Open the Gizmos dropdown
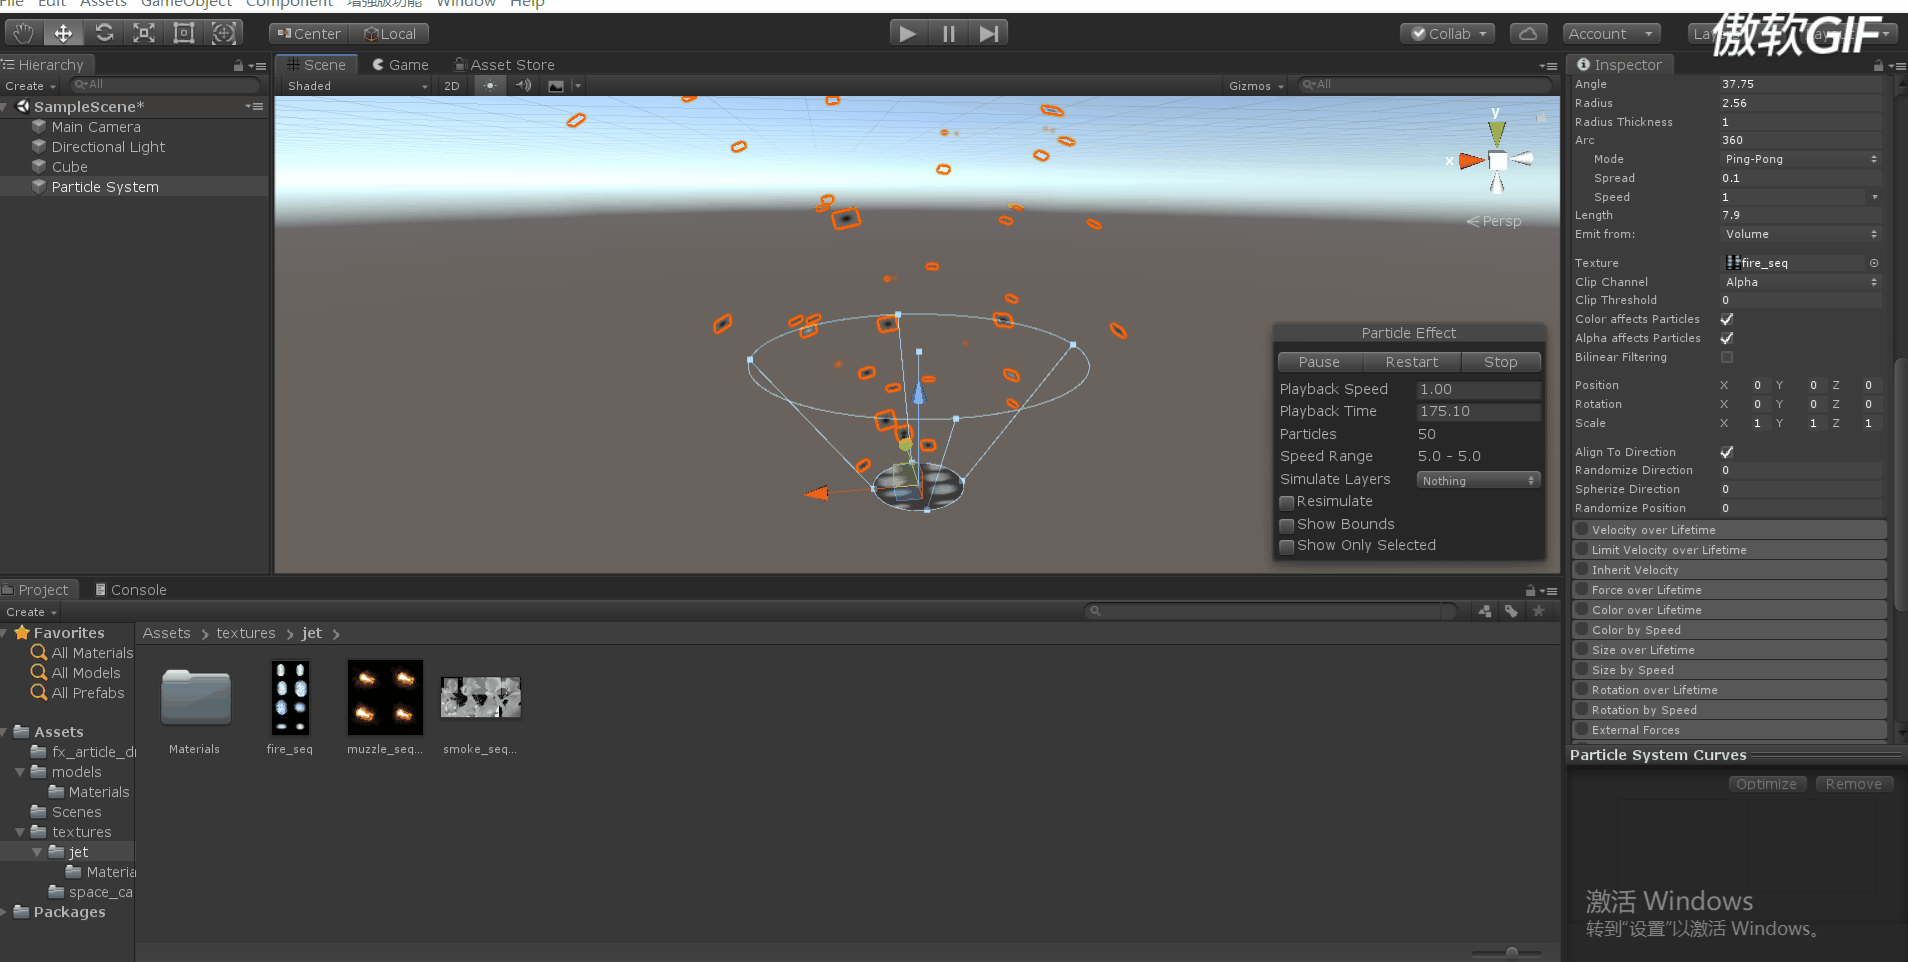Image resolution: width=1908 pixels, height=962 pixels. pyautogui.click(x=1256, y=86)
